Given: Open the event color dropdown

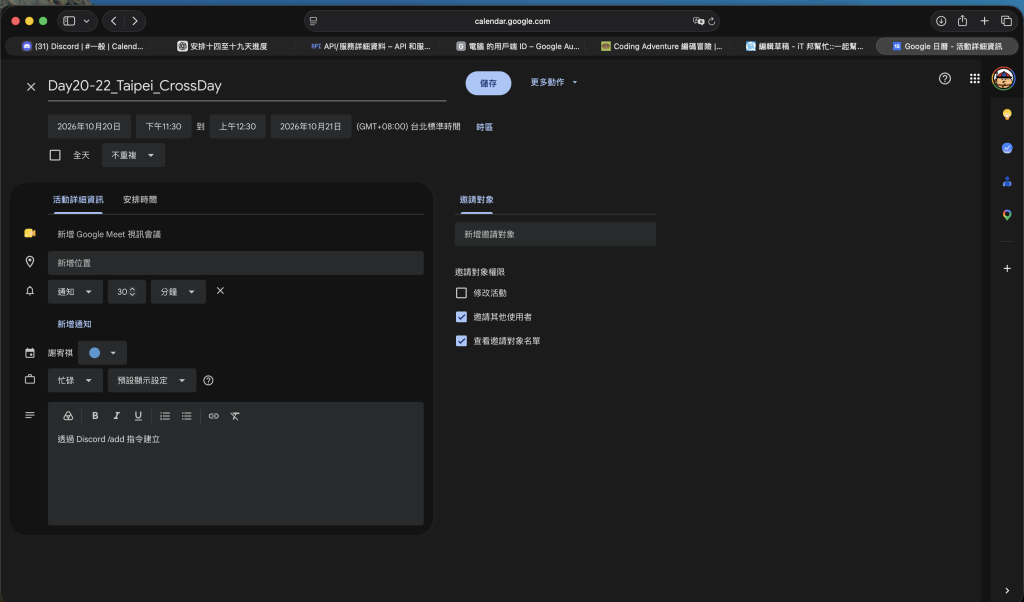Looking at the screenshot, I should pos(103,353).
